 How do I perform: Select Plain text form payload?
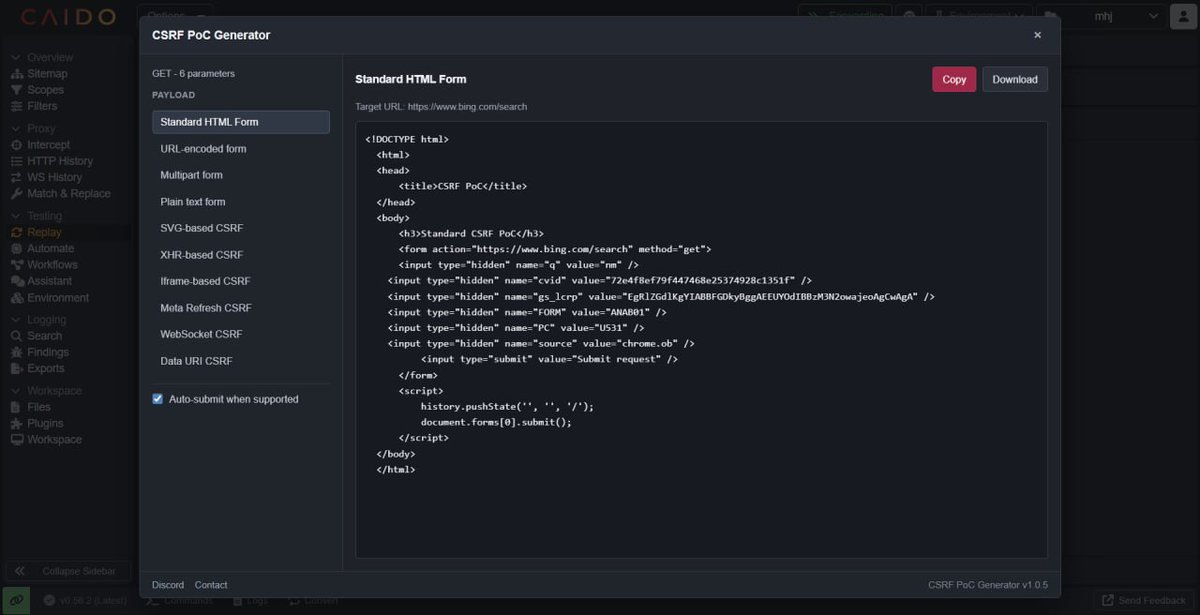[241, 202]
